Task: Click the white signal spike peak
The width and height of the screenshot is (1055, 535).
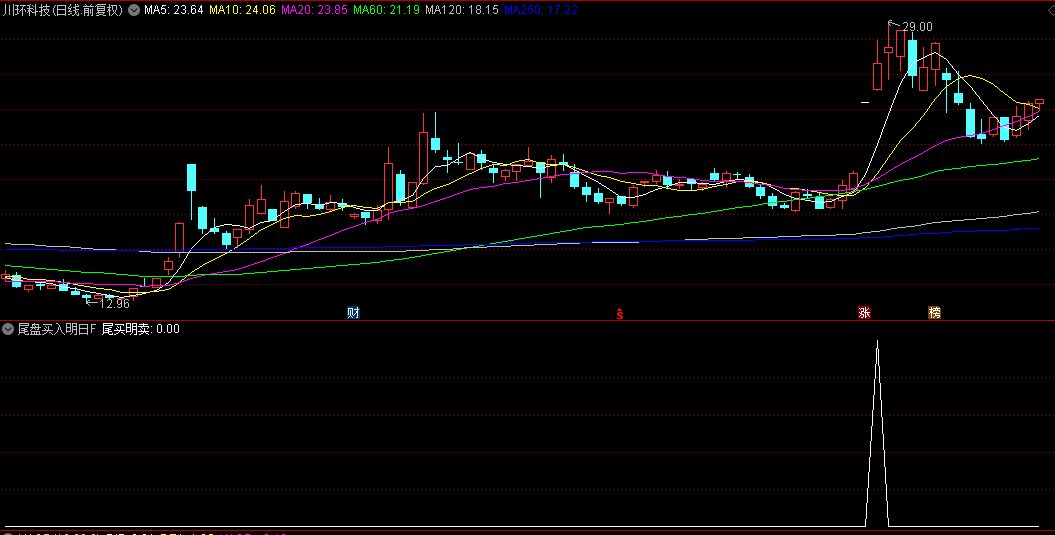Action: pyautogui.click(x=877, y=343)
